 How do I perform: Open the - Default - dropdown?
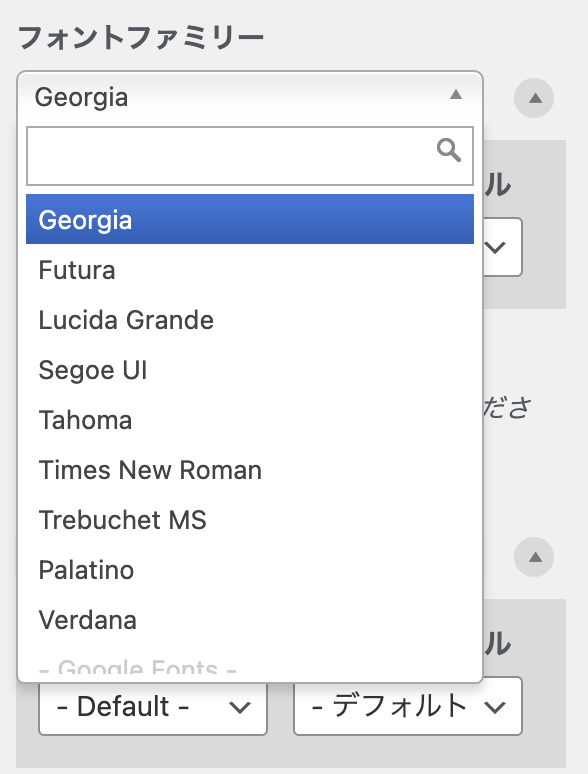coord(153,706)
